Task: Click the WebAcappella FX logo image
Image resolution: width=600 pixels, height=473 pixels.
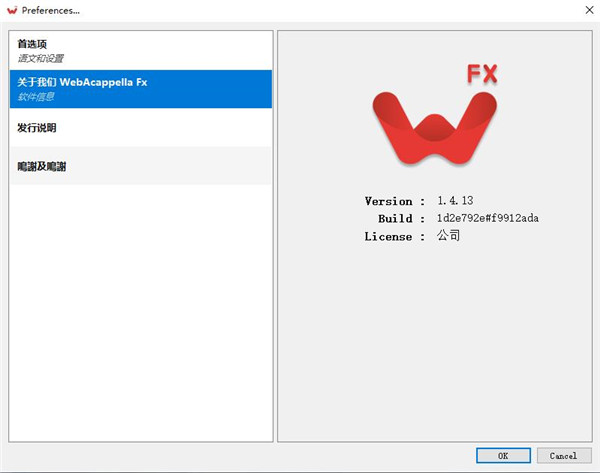Action: click(435, 115)
